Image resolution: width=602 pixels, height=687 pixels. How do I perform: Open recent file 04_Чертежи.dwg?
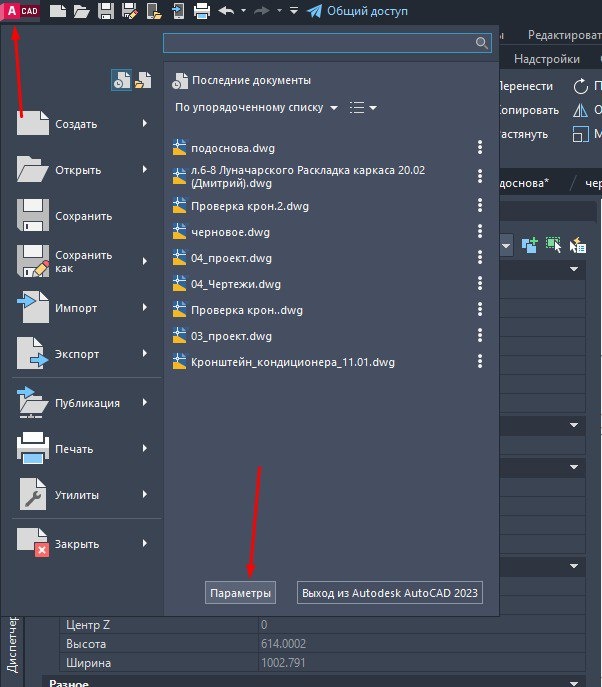(x=236, y=284)
